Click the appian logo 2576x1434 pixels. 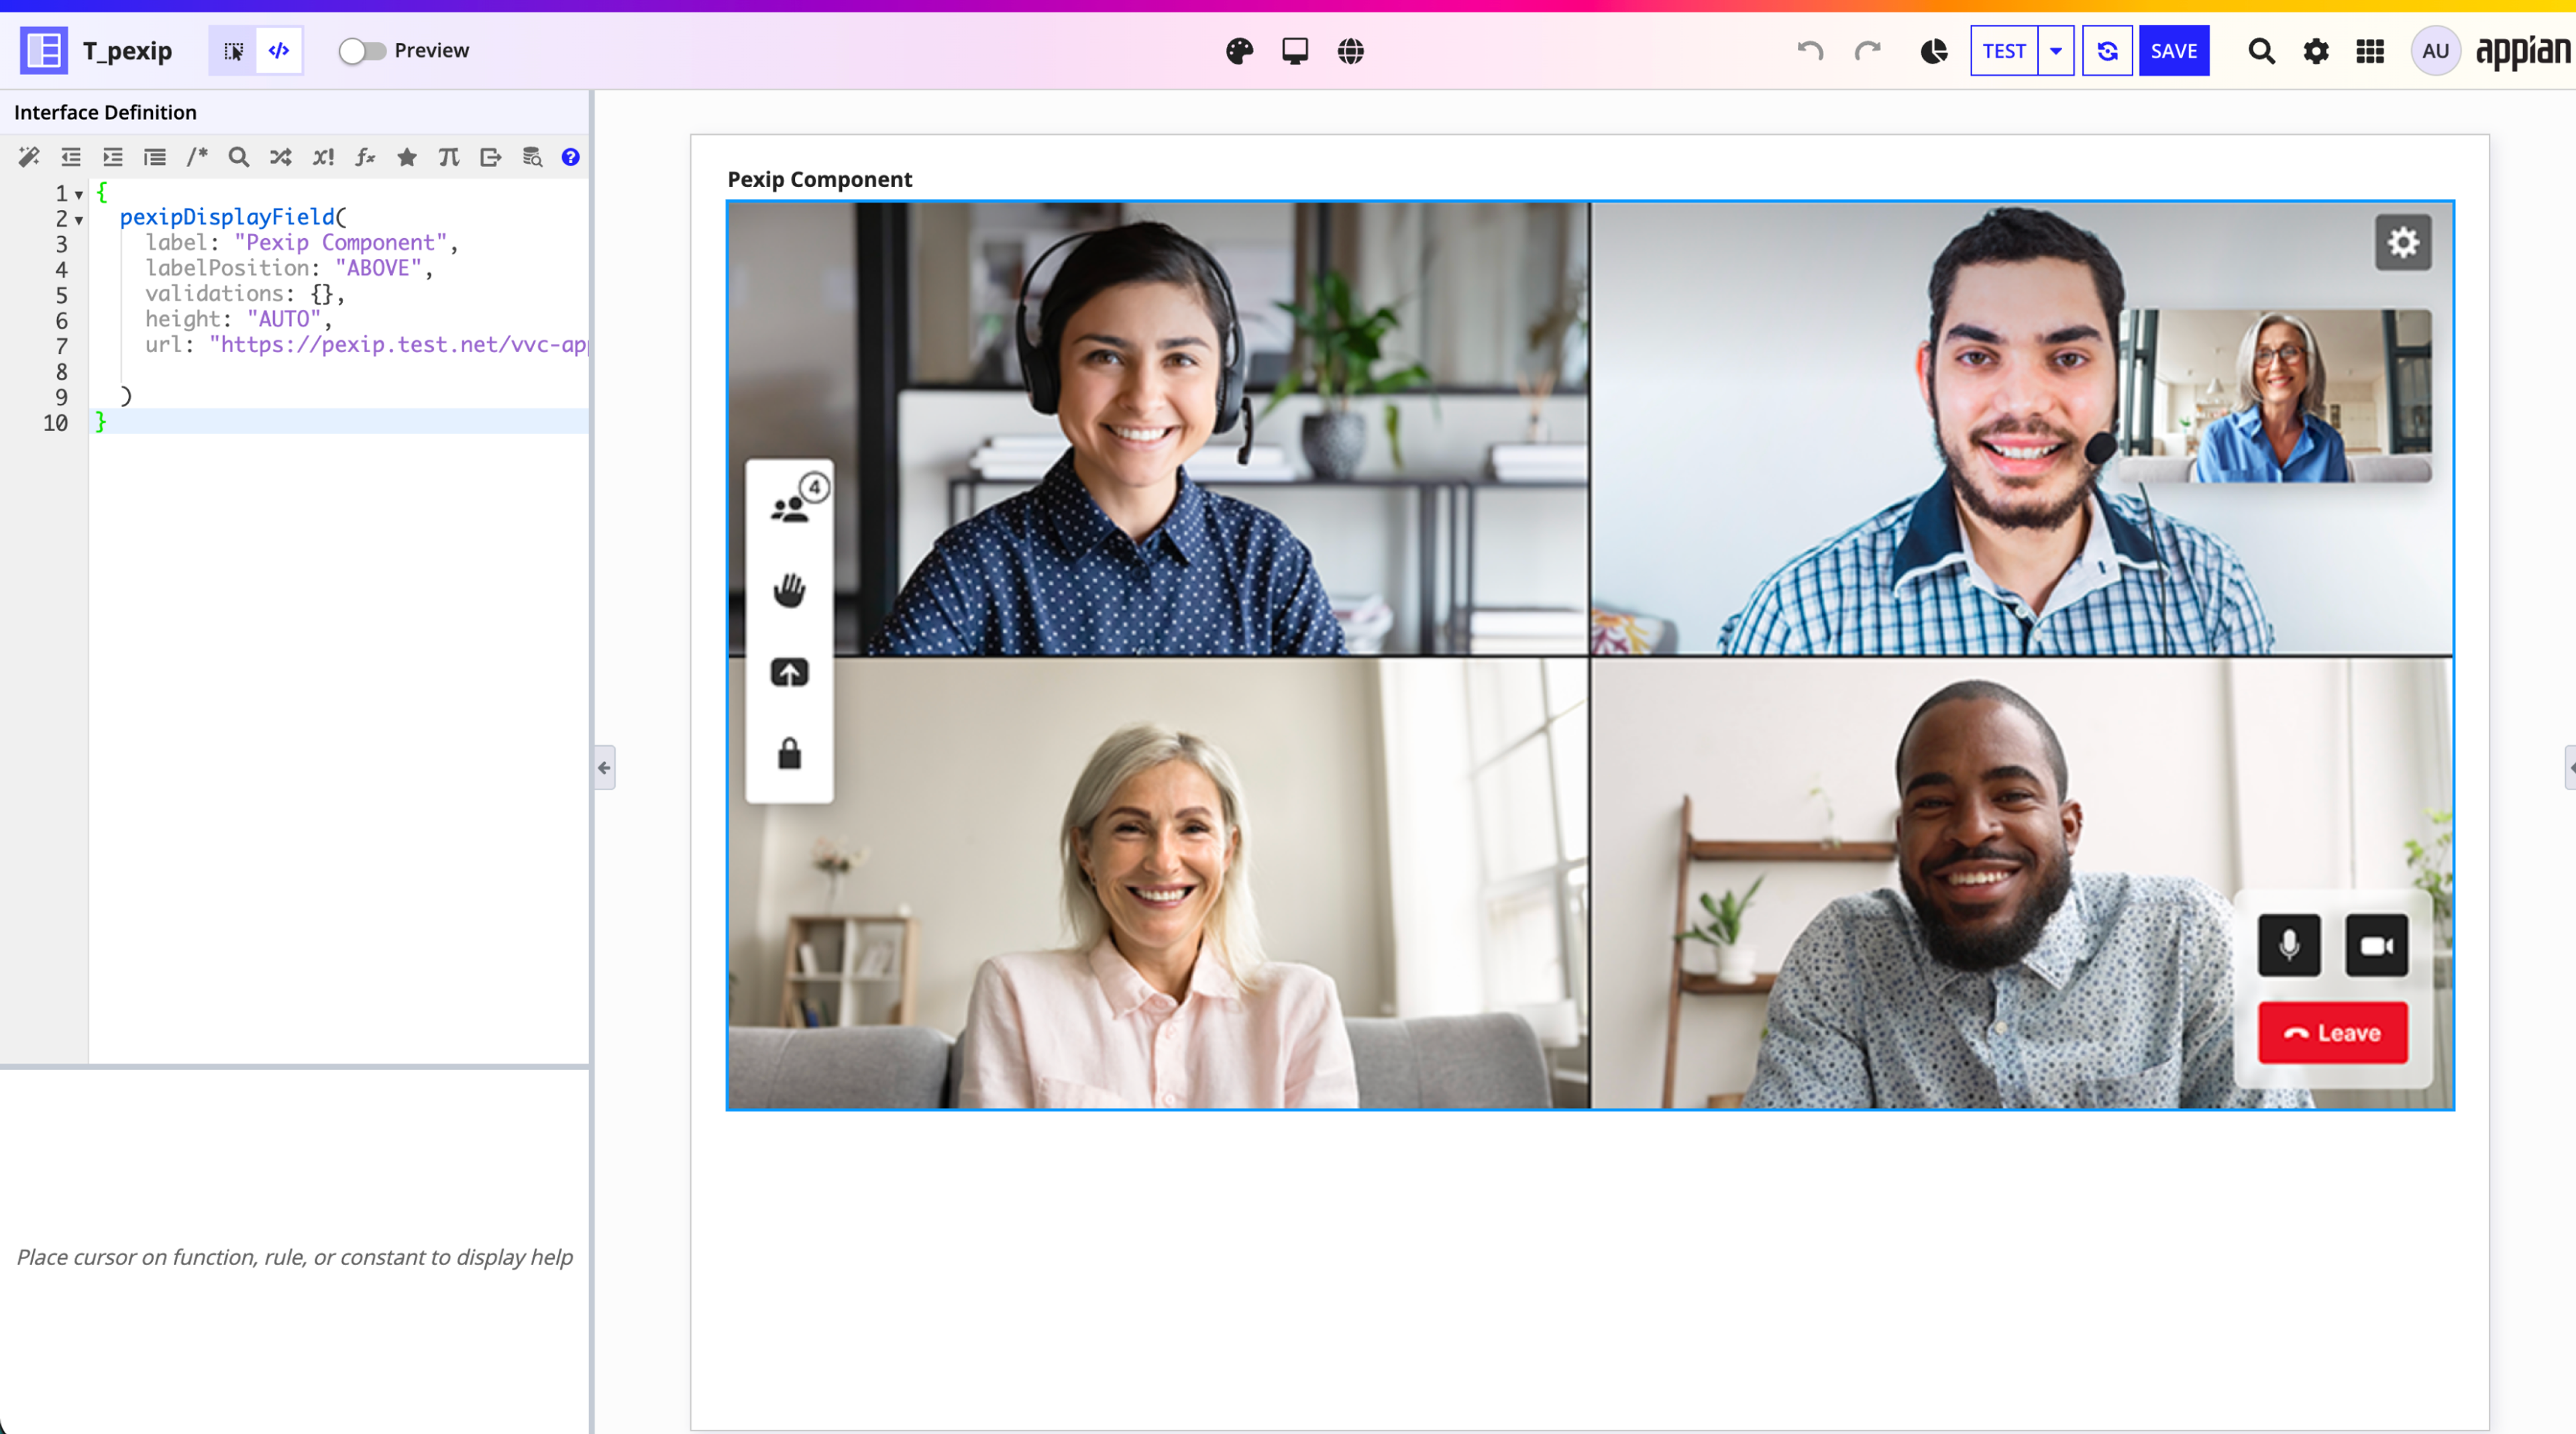click(2523, 51)
